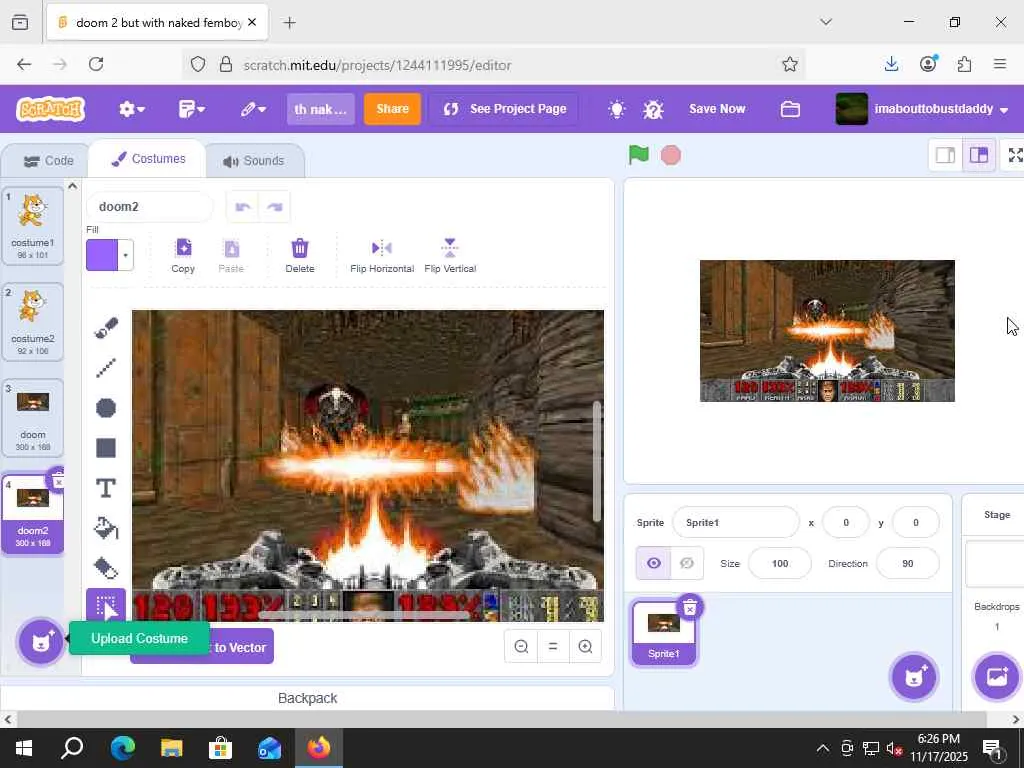Viewport: 1024px width, 768px height.
Task: Zoom in the costume canvas
Action: [x=585, y=647]
